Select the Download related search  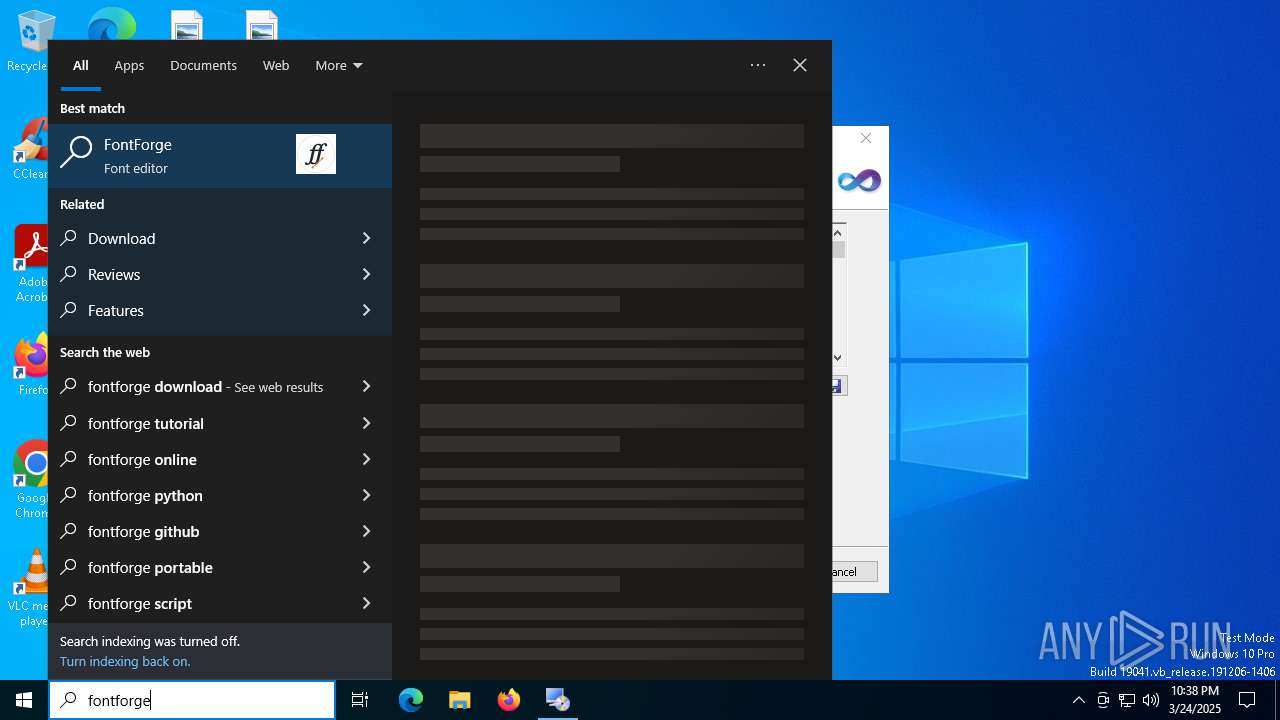(x=220, y=238)
